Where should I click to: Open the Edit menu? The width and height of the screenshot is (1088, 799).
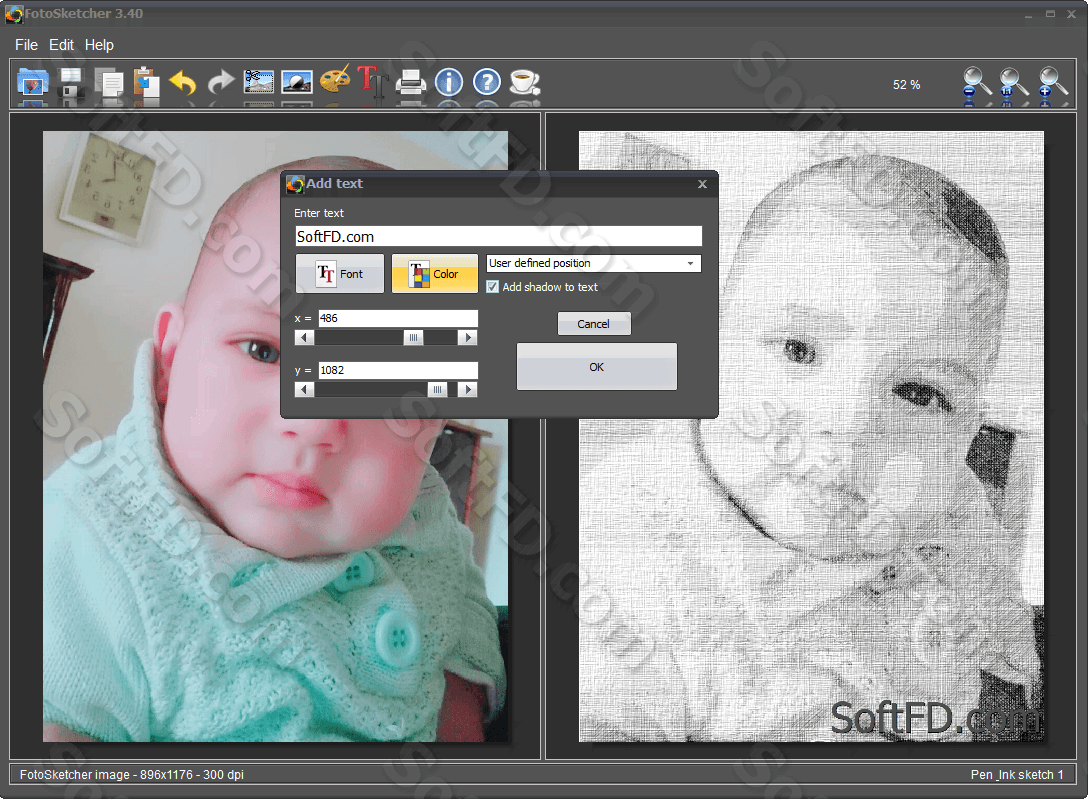[x=61, y=45]
